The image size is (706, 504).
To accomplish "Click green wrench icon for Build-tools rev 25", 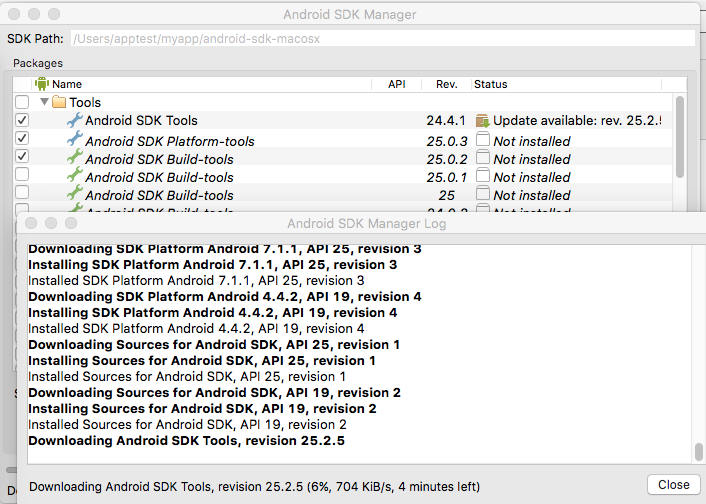I will (x=75, y=192).
